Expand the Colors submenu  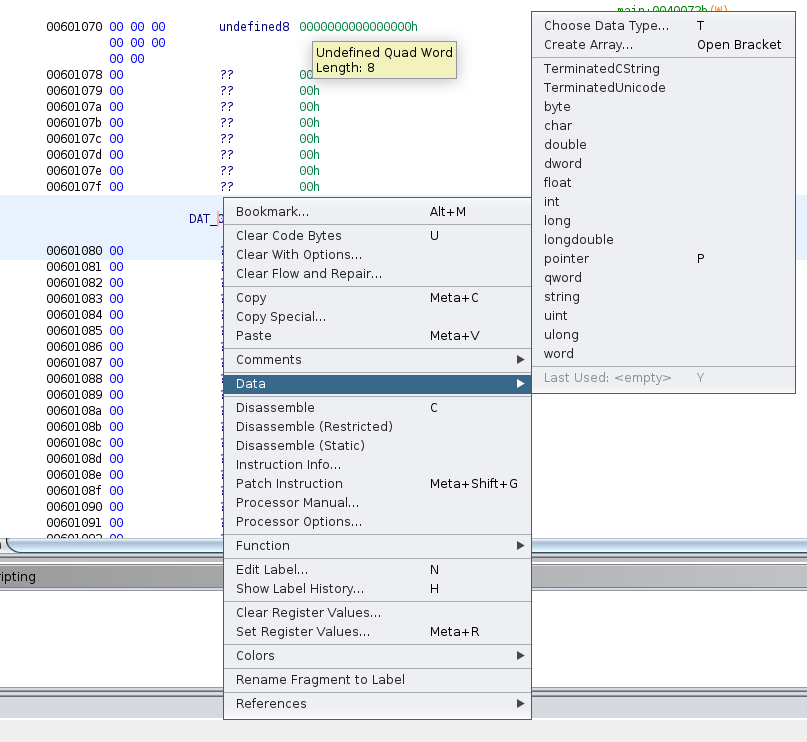[x=377, y=656]
